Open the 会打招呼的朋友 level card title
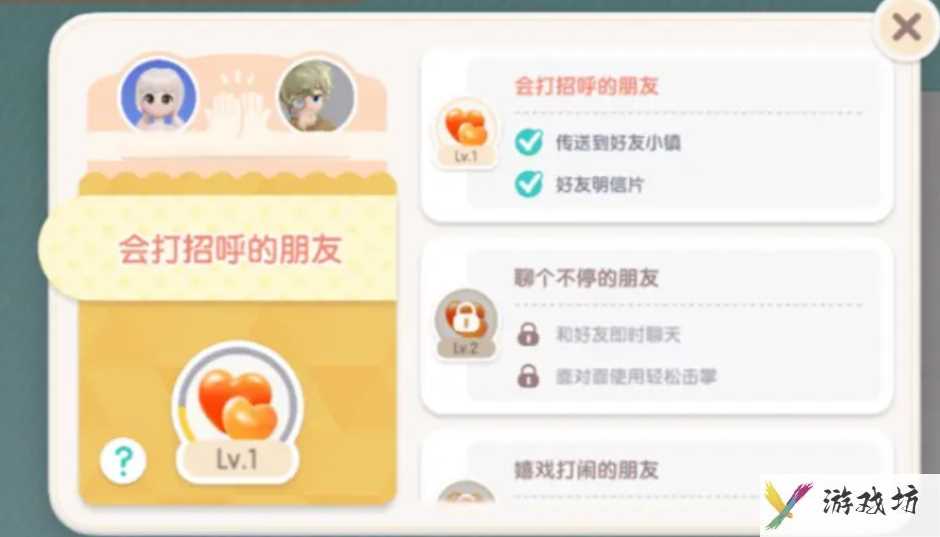This screenshot has height=537, width=940. 587,86
